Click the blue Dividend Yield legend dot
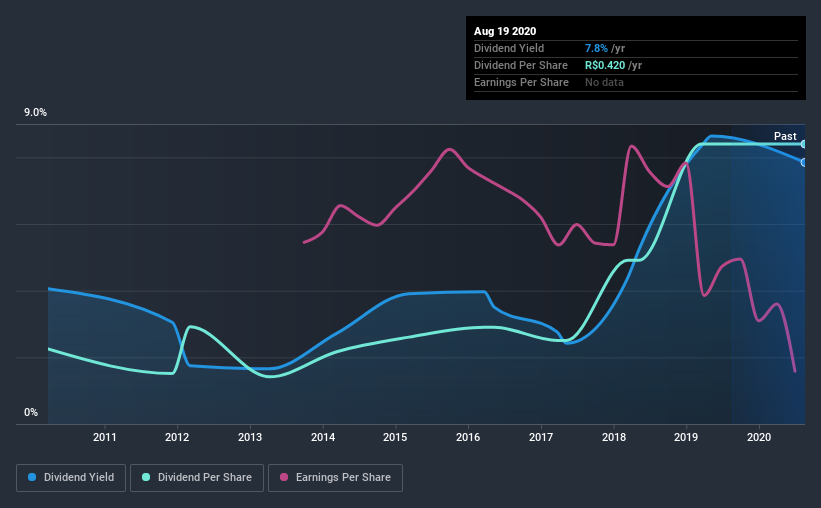This screenshot has height=508, width=821. coord(32,477)
